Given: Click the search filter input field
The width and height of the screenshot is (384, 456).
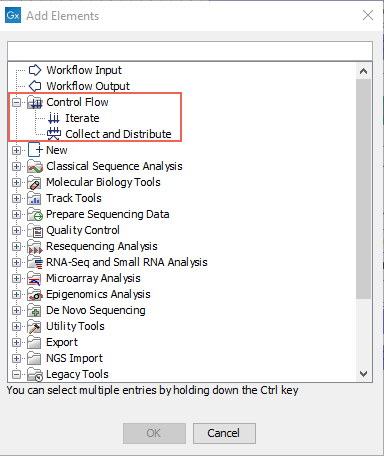Looking at the screenshot, I should coord(190,51).
